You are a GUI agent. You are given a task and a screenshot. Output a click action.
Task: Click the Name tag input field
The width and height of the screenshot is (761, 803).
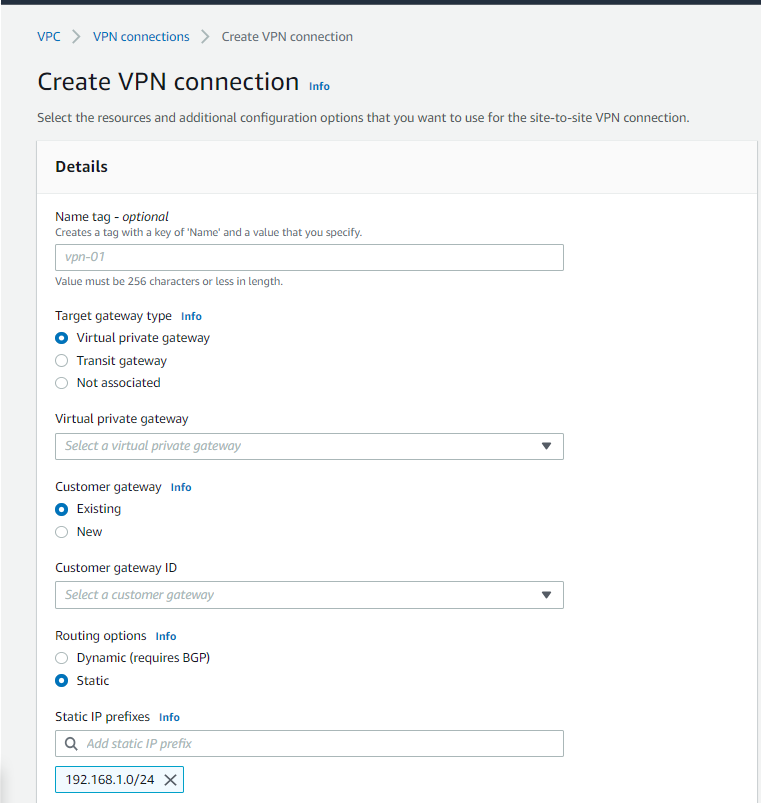(309, 258)
